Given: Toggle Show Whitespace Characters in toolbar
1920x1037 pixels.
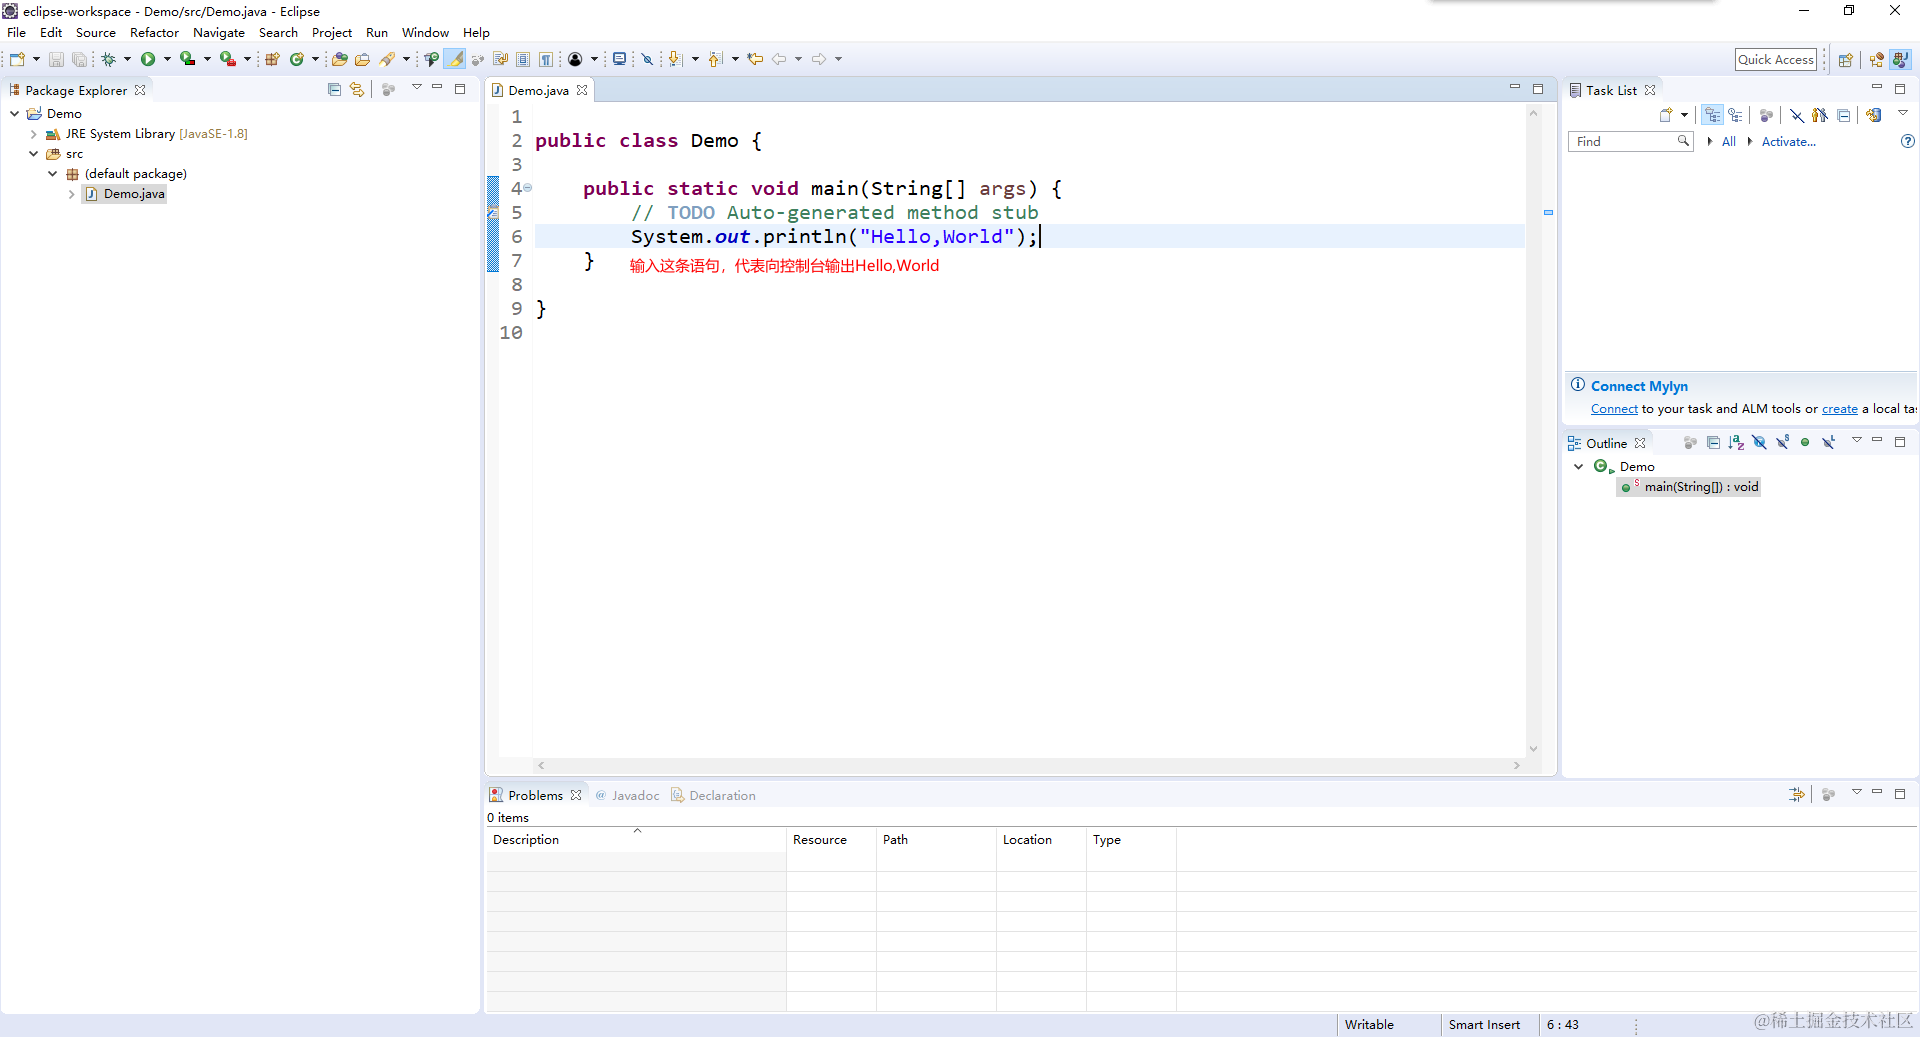Looking at the screenshot, I should (546, 59).
